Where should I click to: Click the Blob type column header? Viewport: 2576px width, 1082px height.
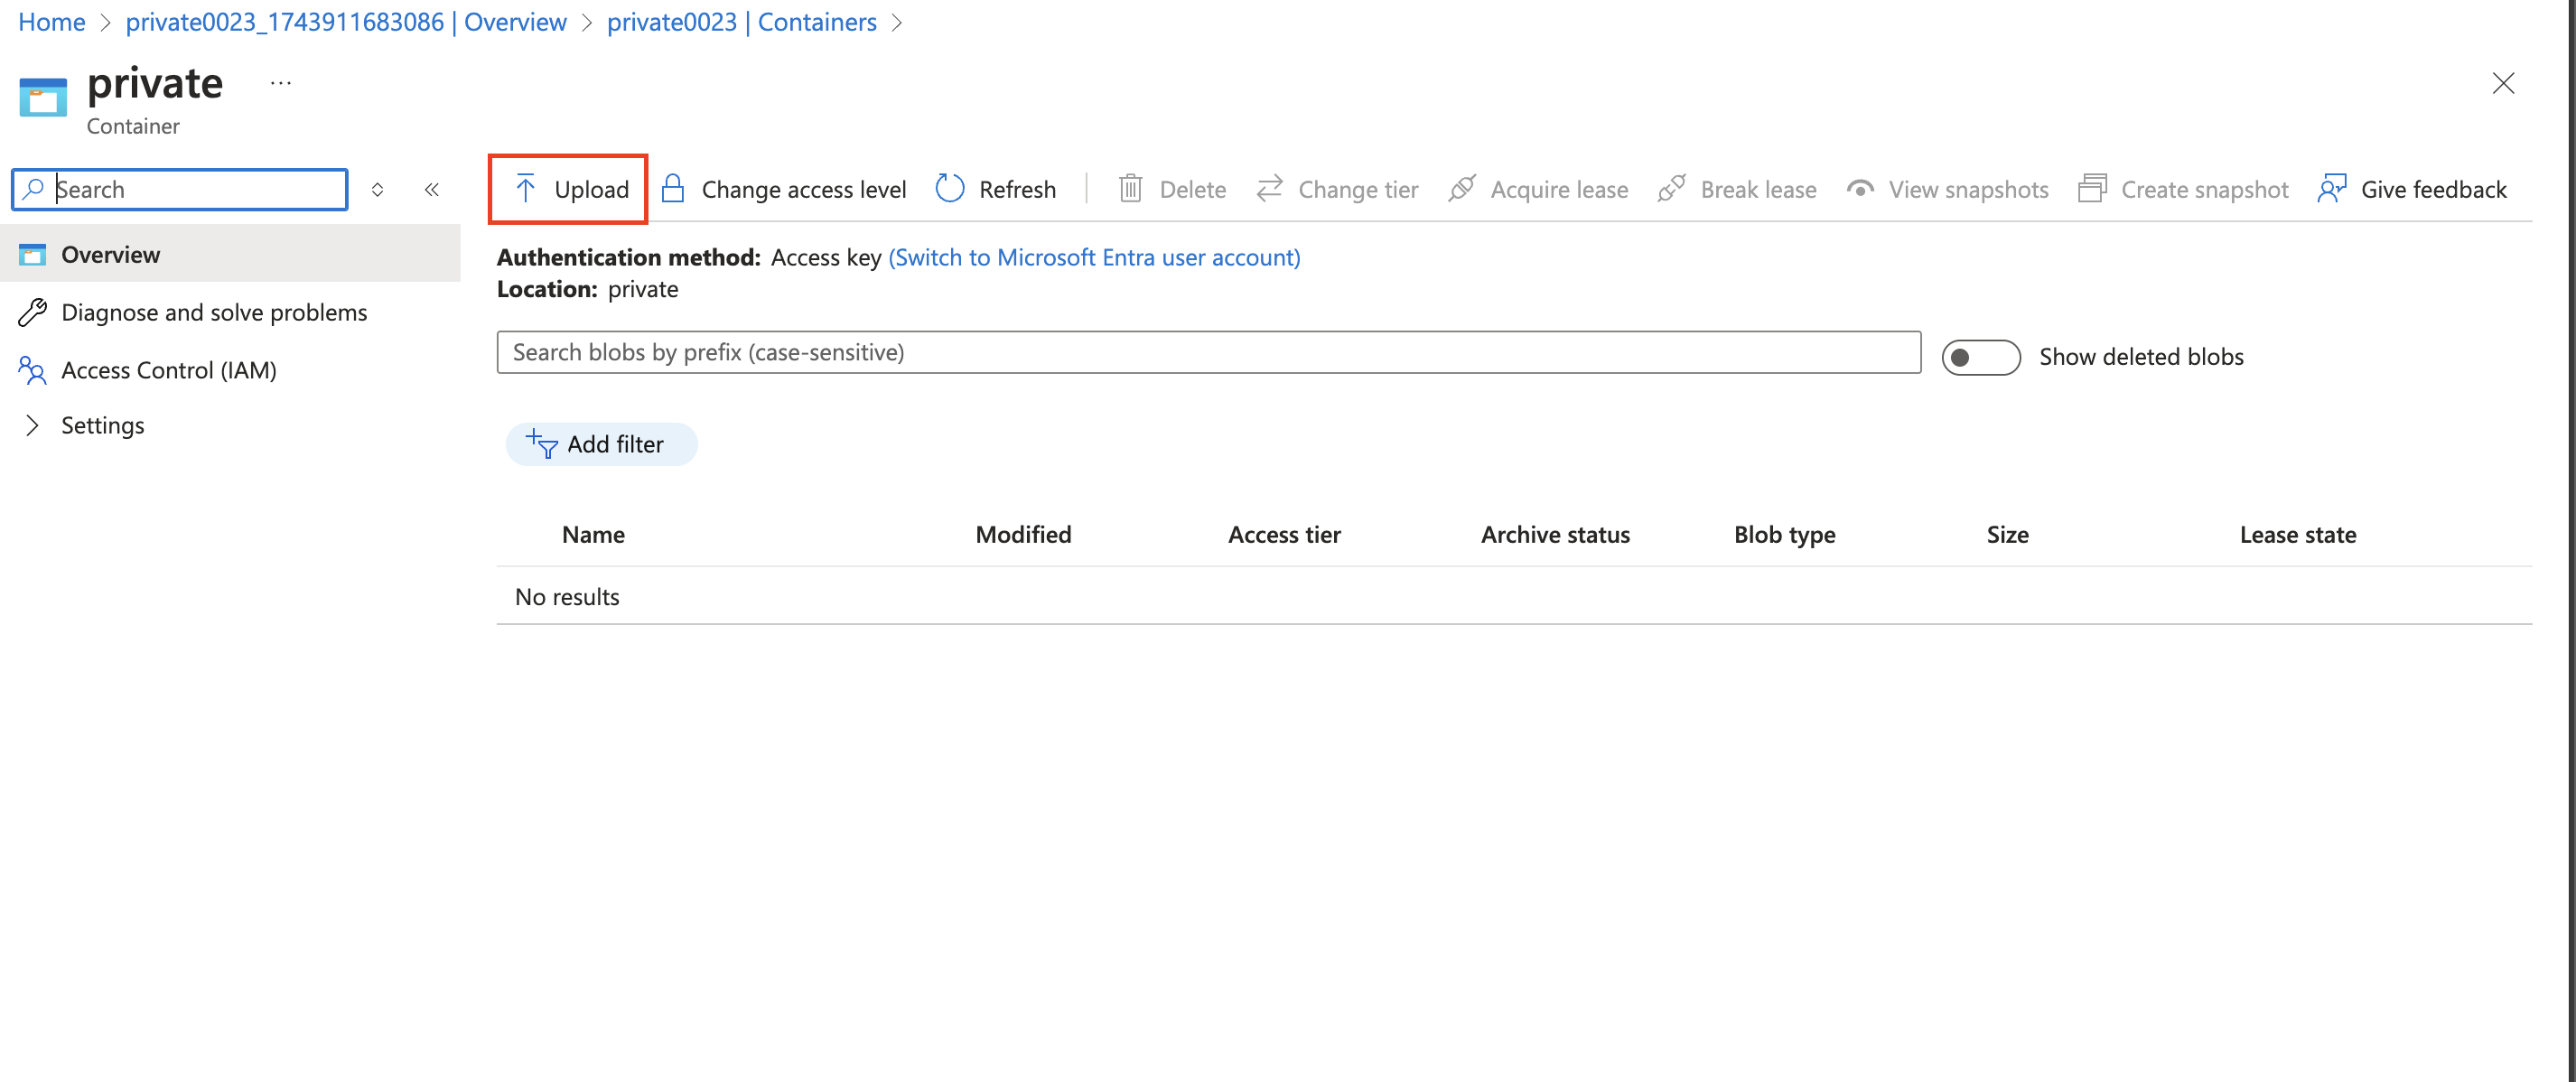[x=1785, y=535]
